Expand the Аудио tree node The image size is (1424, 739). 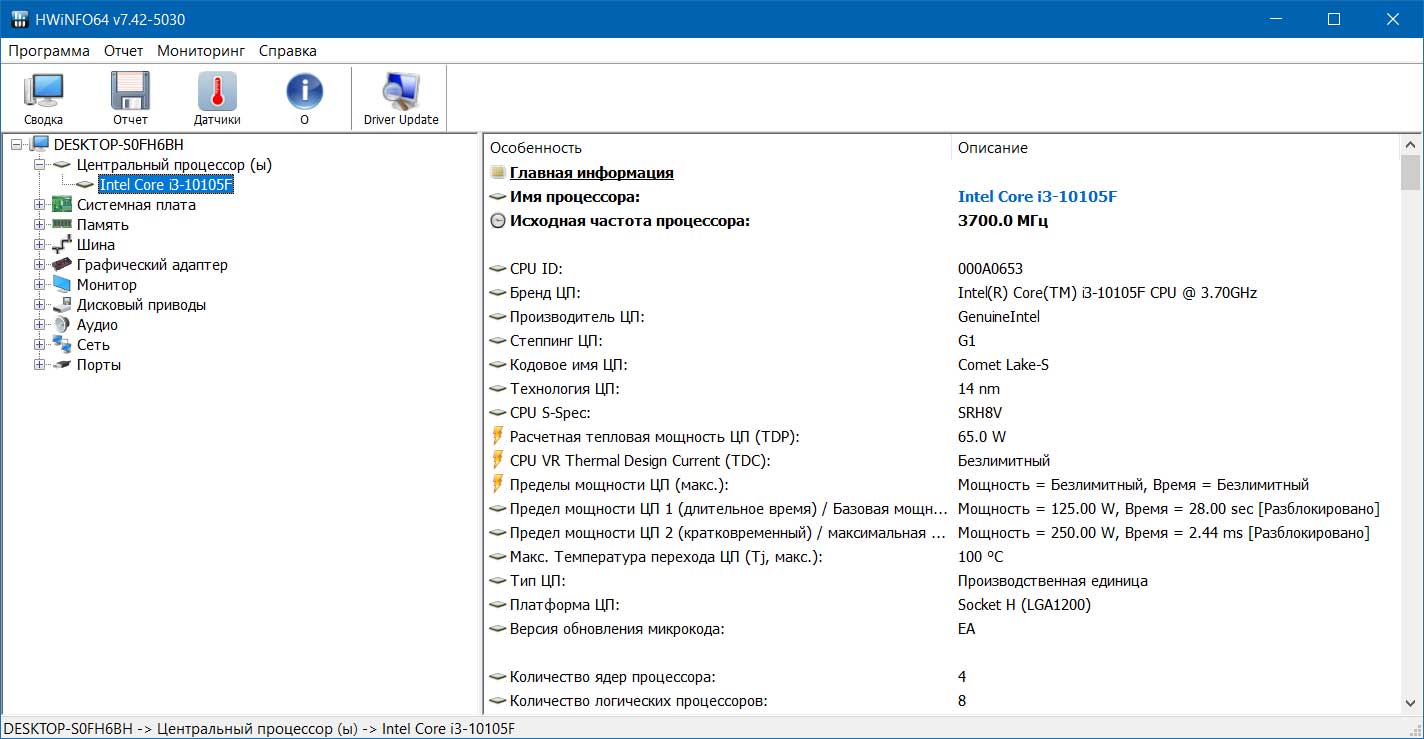39,325
